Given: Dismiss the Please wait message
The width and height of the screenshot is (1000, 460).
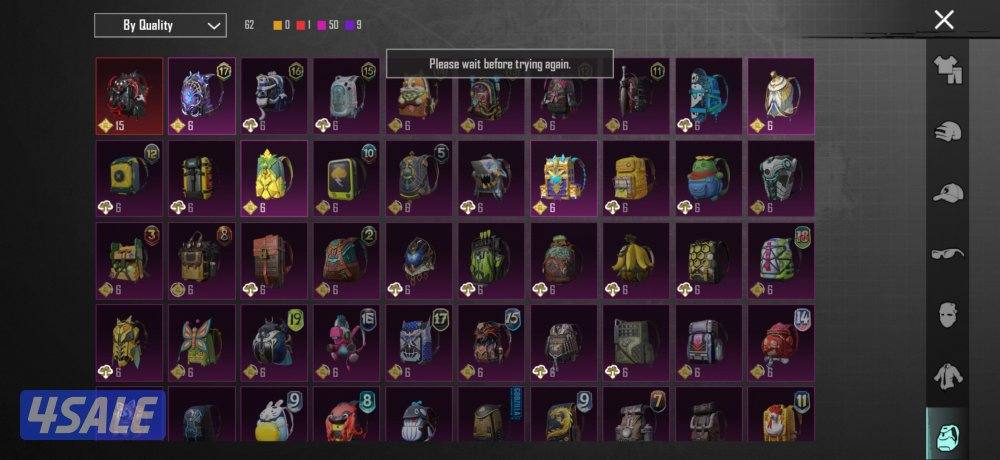Looking at the screenshot, I should click(x=499, y=64).
